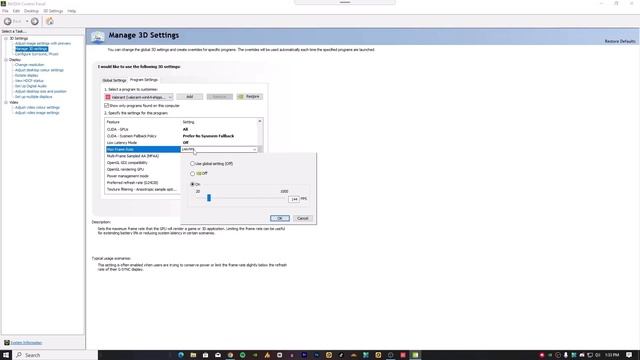This screenshot has height=360, width=640.
Task: Collapse the Display tree node
Action: (x=6, y=60)
